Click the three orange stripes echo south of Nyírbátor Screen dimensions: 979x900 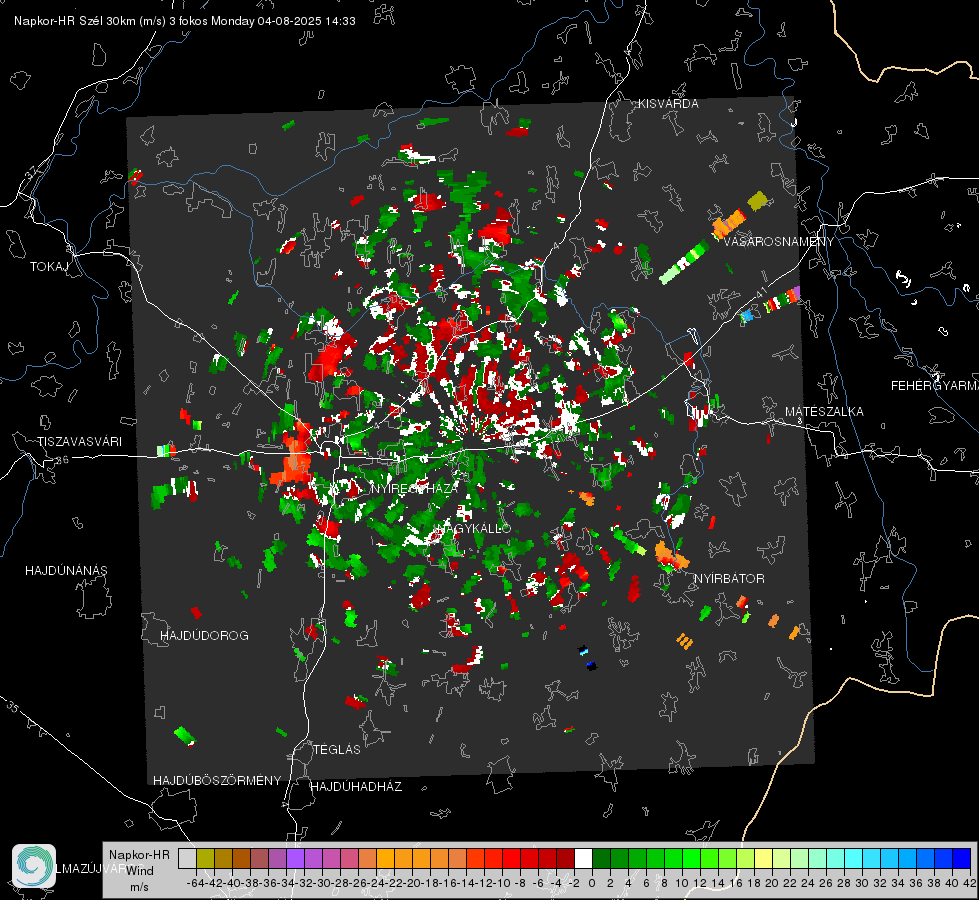pyautogui.click(x=685, y=641)
